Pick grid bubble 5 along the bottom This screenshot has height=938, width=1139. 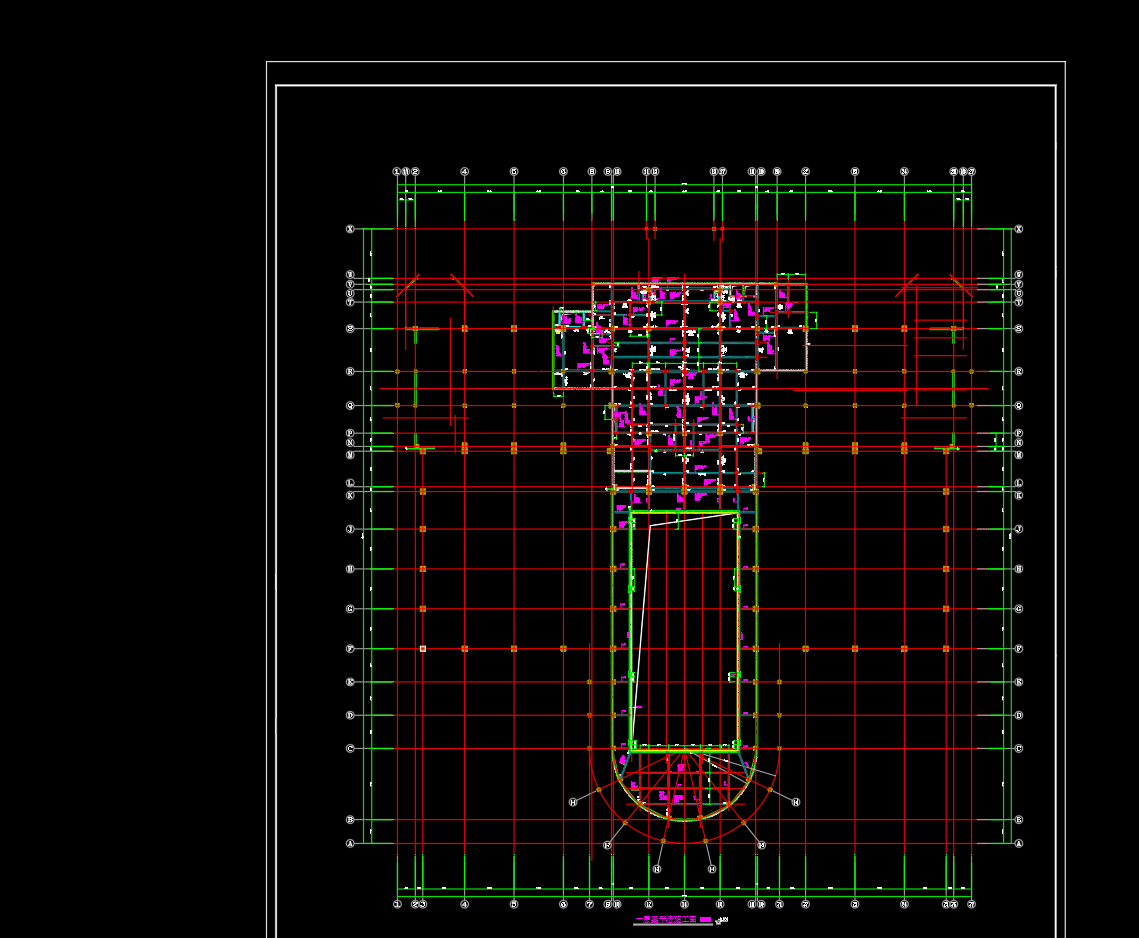coord(514,905)
